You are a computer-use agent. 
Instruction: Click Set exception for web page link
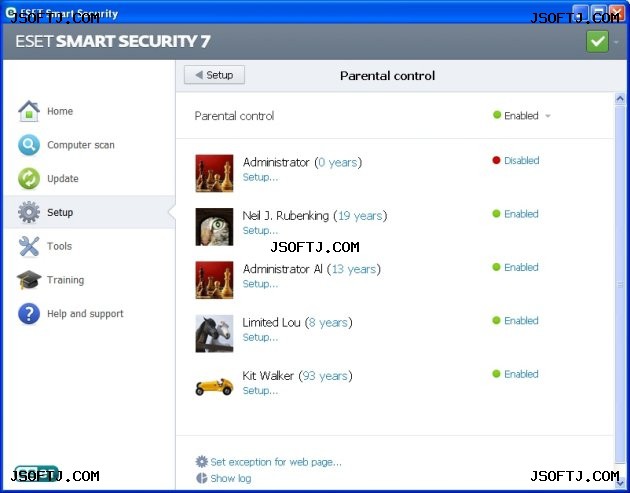click(276, 462)
